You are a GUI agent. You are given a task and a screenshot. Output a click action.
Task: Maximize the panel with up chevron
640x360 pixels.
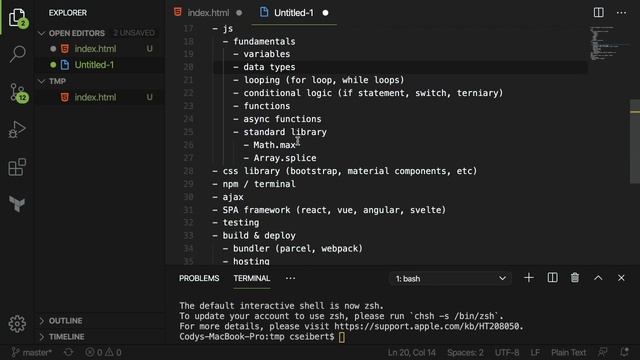(x=598, y=278)
